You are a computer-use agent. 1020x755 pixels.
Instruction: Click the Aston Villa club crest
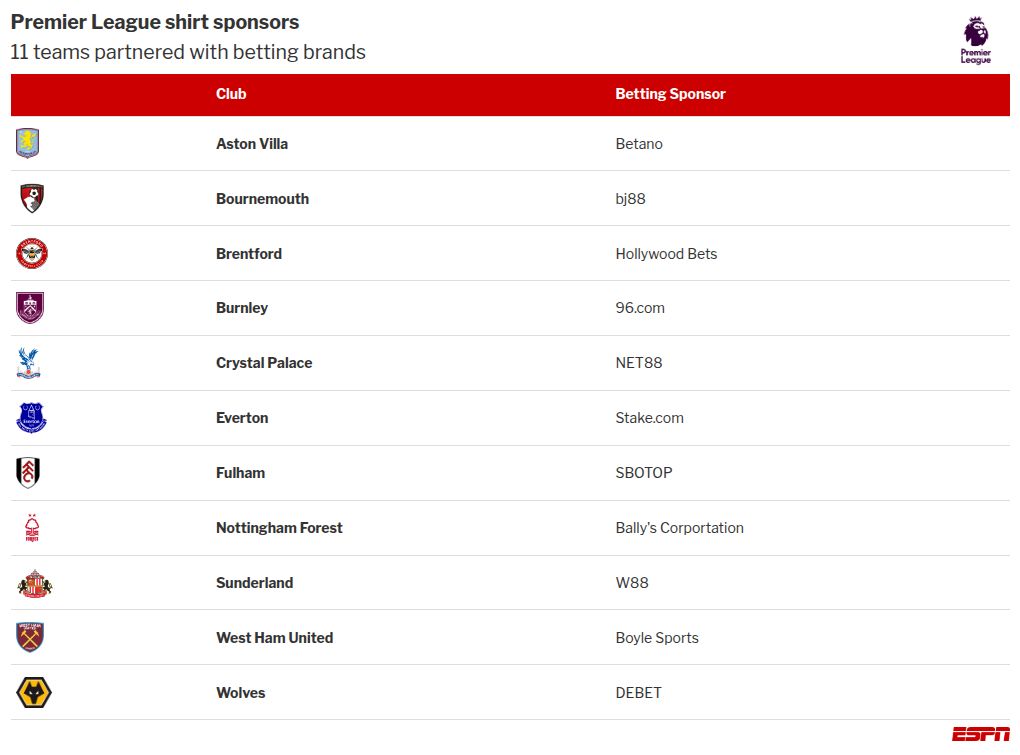(x=28, y=144)
